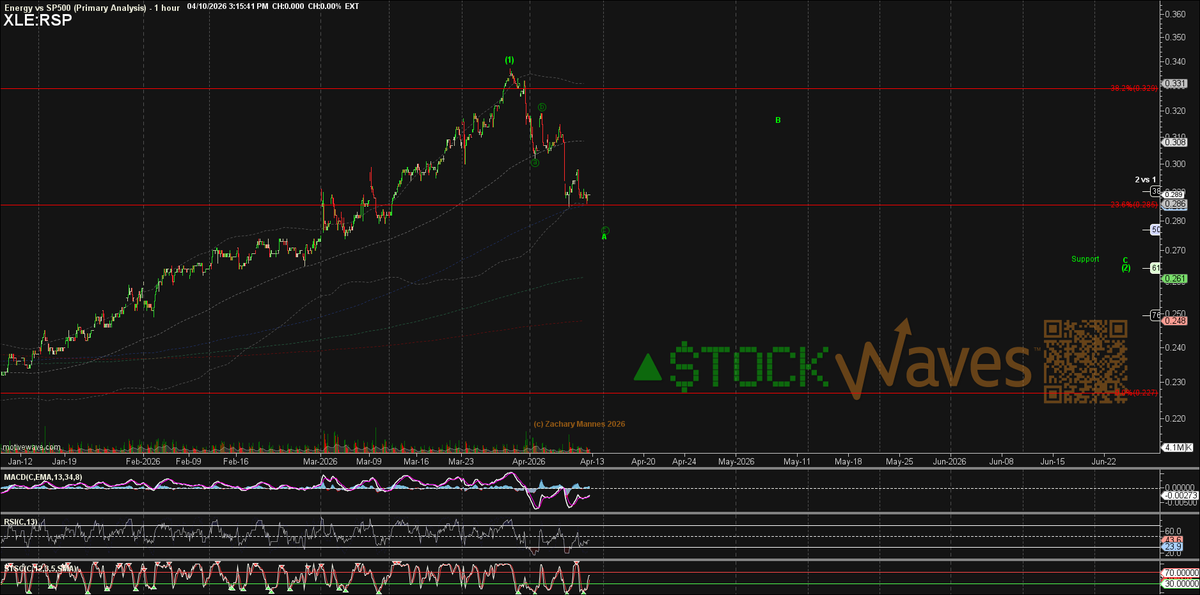Click the May-2026 date on the time axis
Image resolution: width=1200 pixels, height=595 pixels.
pos(736,462)
